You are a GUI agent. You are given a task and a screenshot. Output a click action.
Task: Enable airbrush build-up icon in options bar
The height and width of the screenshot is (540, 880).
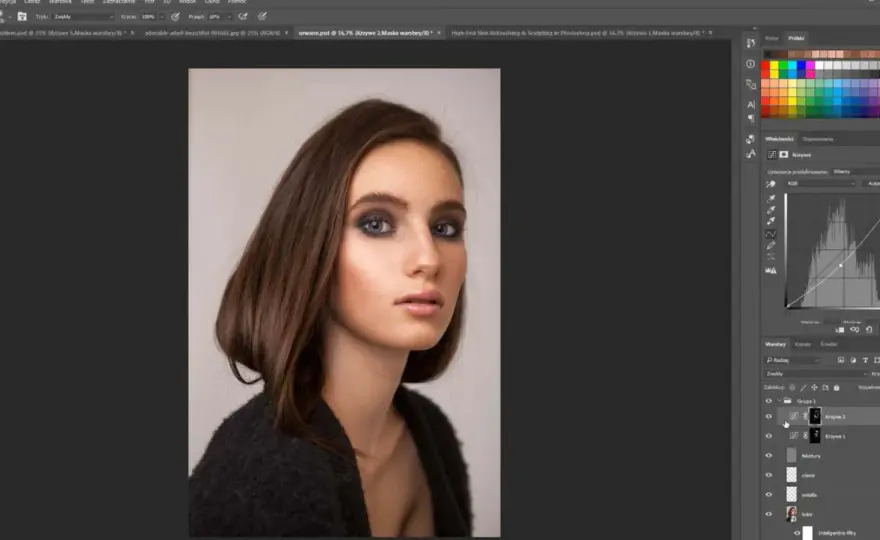pos(243,17)
